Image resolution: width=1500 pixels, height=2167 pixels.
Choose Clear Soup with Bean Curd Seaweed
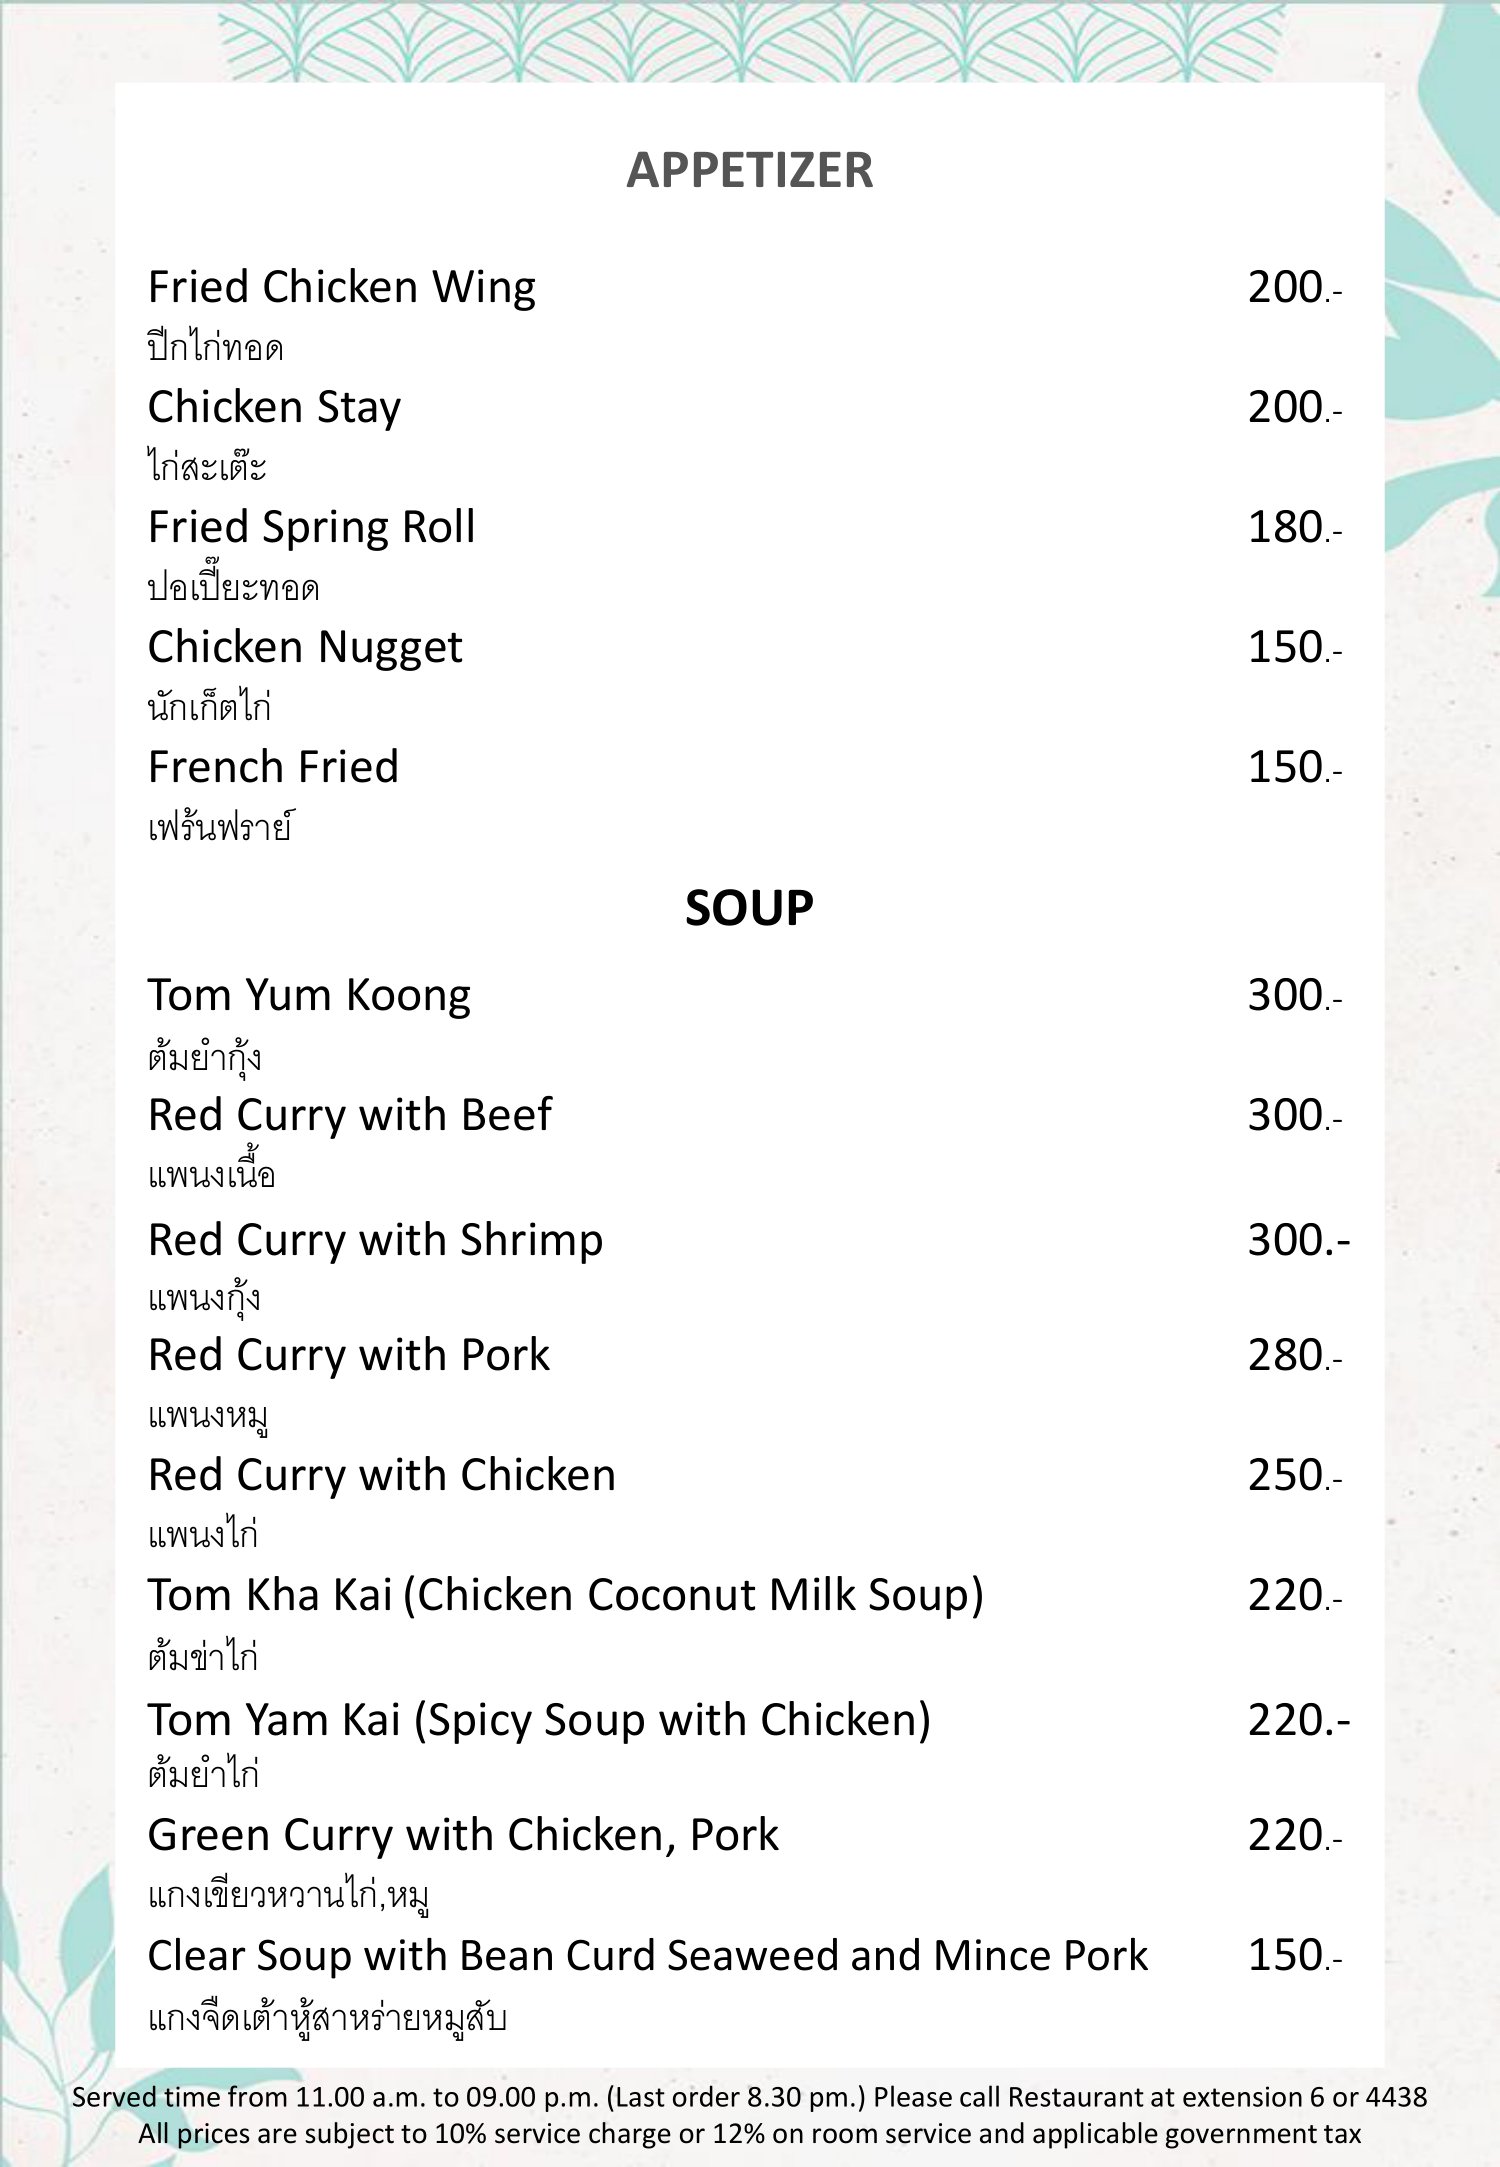point(647,1955)
